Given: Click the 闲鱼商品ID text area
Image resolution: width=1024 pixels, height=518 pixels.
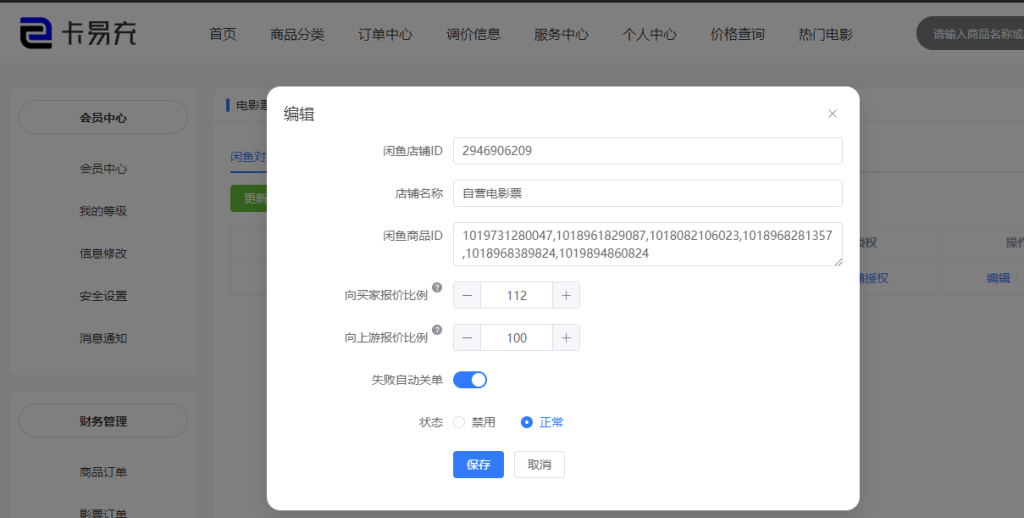Looking at the screenshot, I should point(647,244).
